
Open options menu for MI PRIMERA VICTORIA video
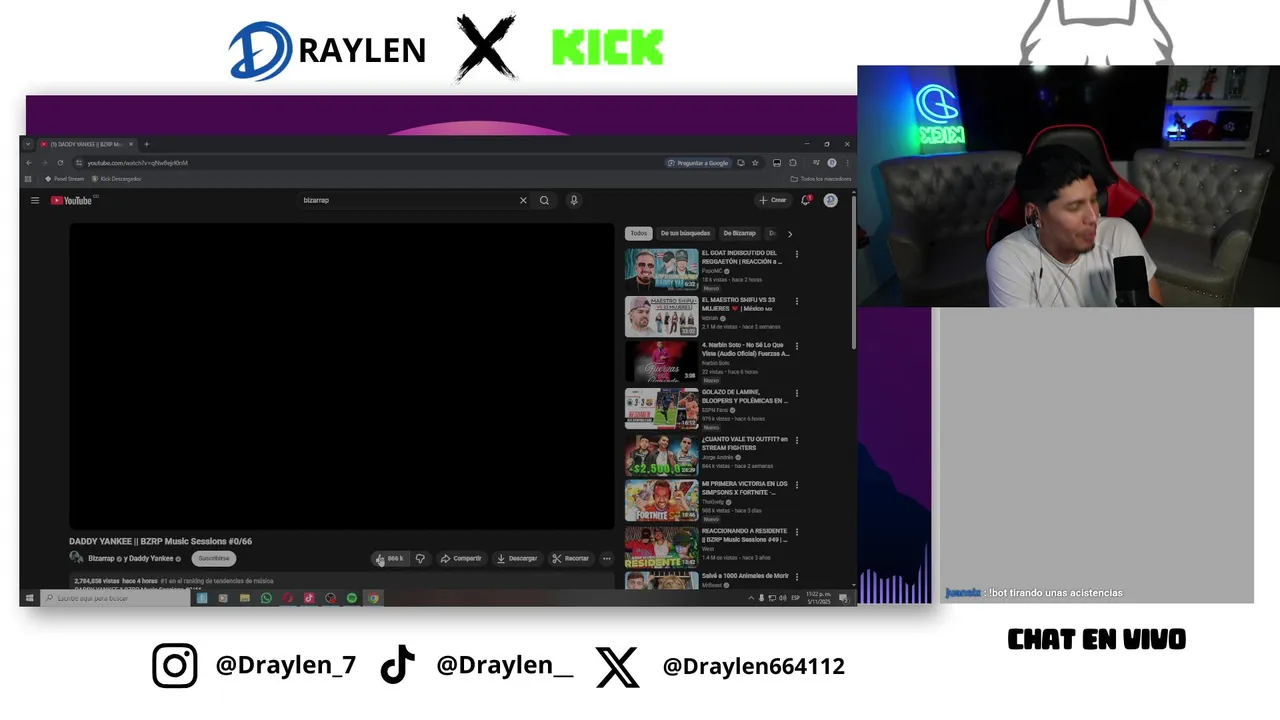click(x=797, y=486)
